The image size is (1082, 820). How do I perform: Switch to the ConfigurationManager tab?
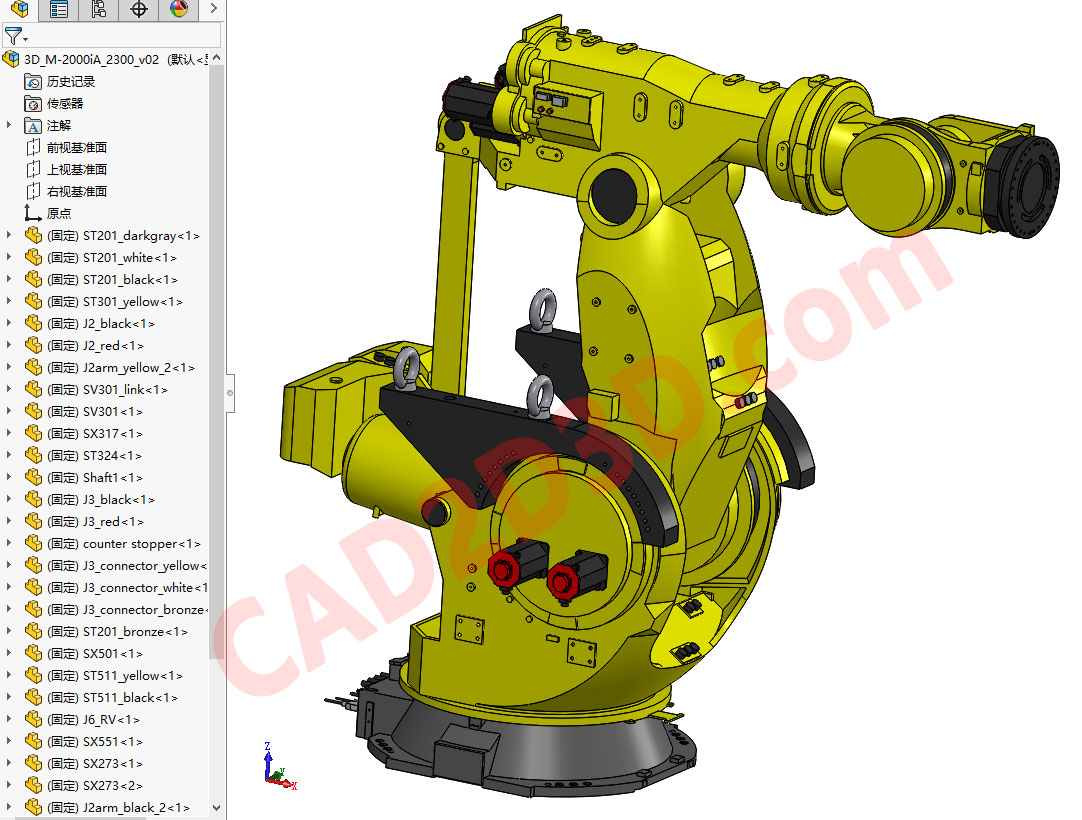coord(98,10)
